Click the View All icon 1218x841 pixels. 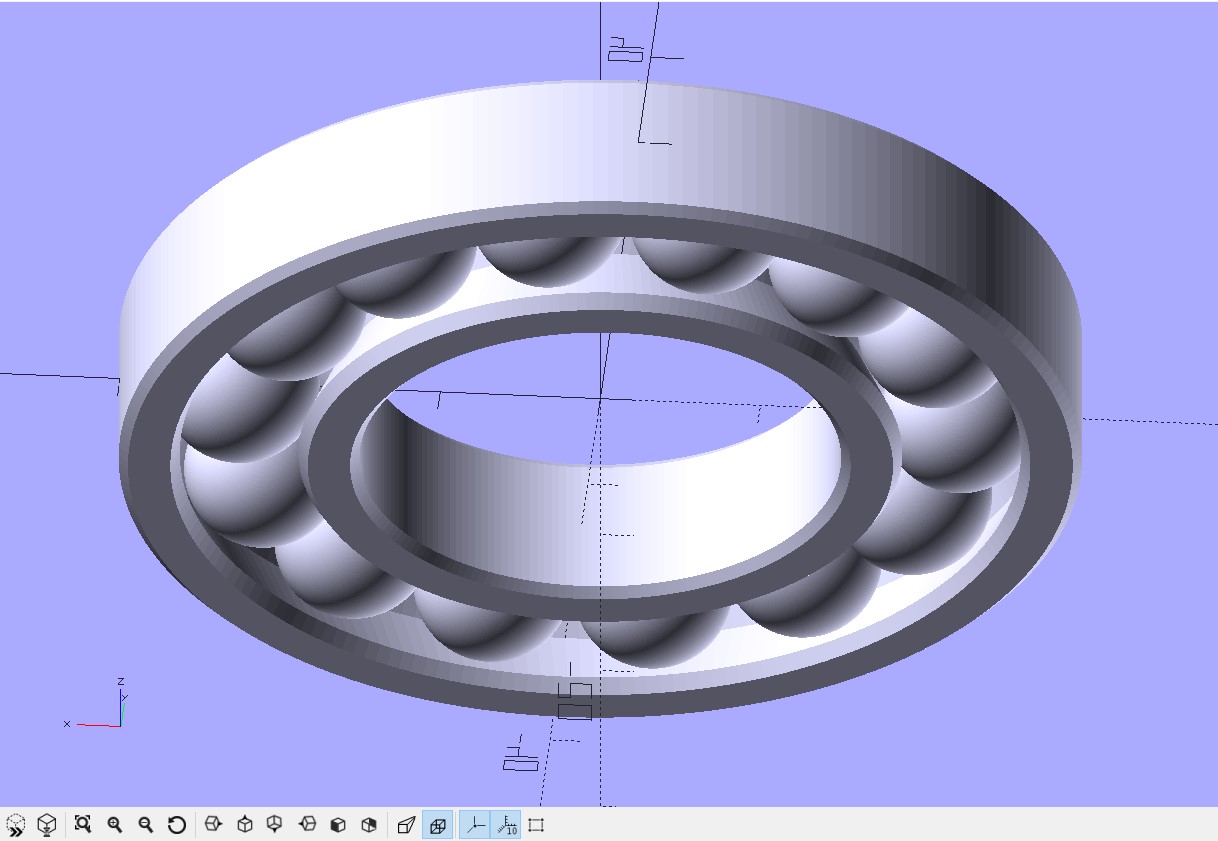[x=83, y=825]
